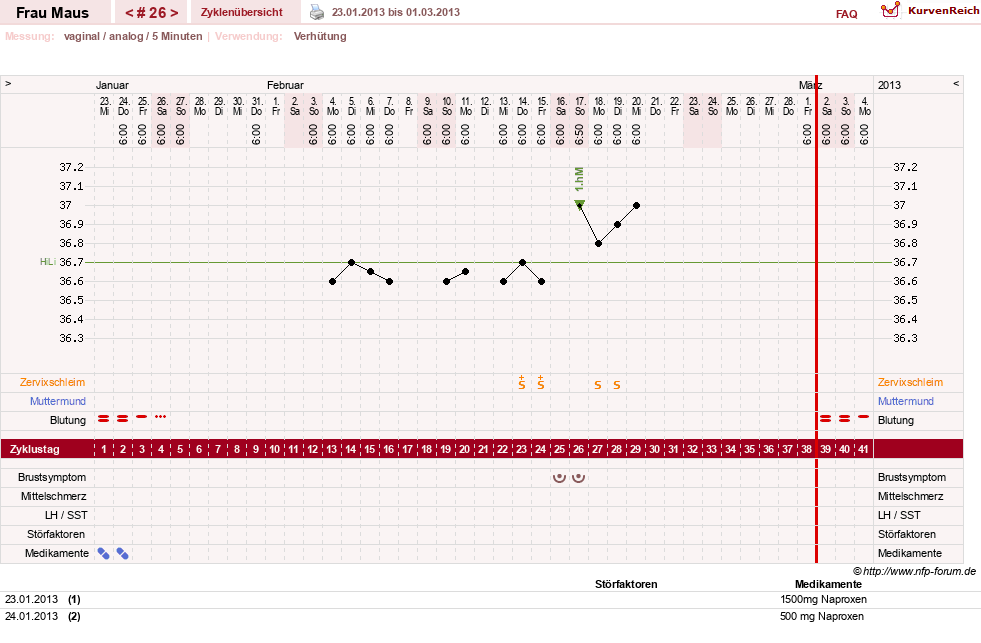Click the S+ cervical mucus symbol on day 24
This screenshot has width=981, height=643.
point(541,383)
